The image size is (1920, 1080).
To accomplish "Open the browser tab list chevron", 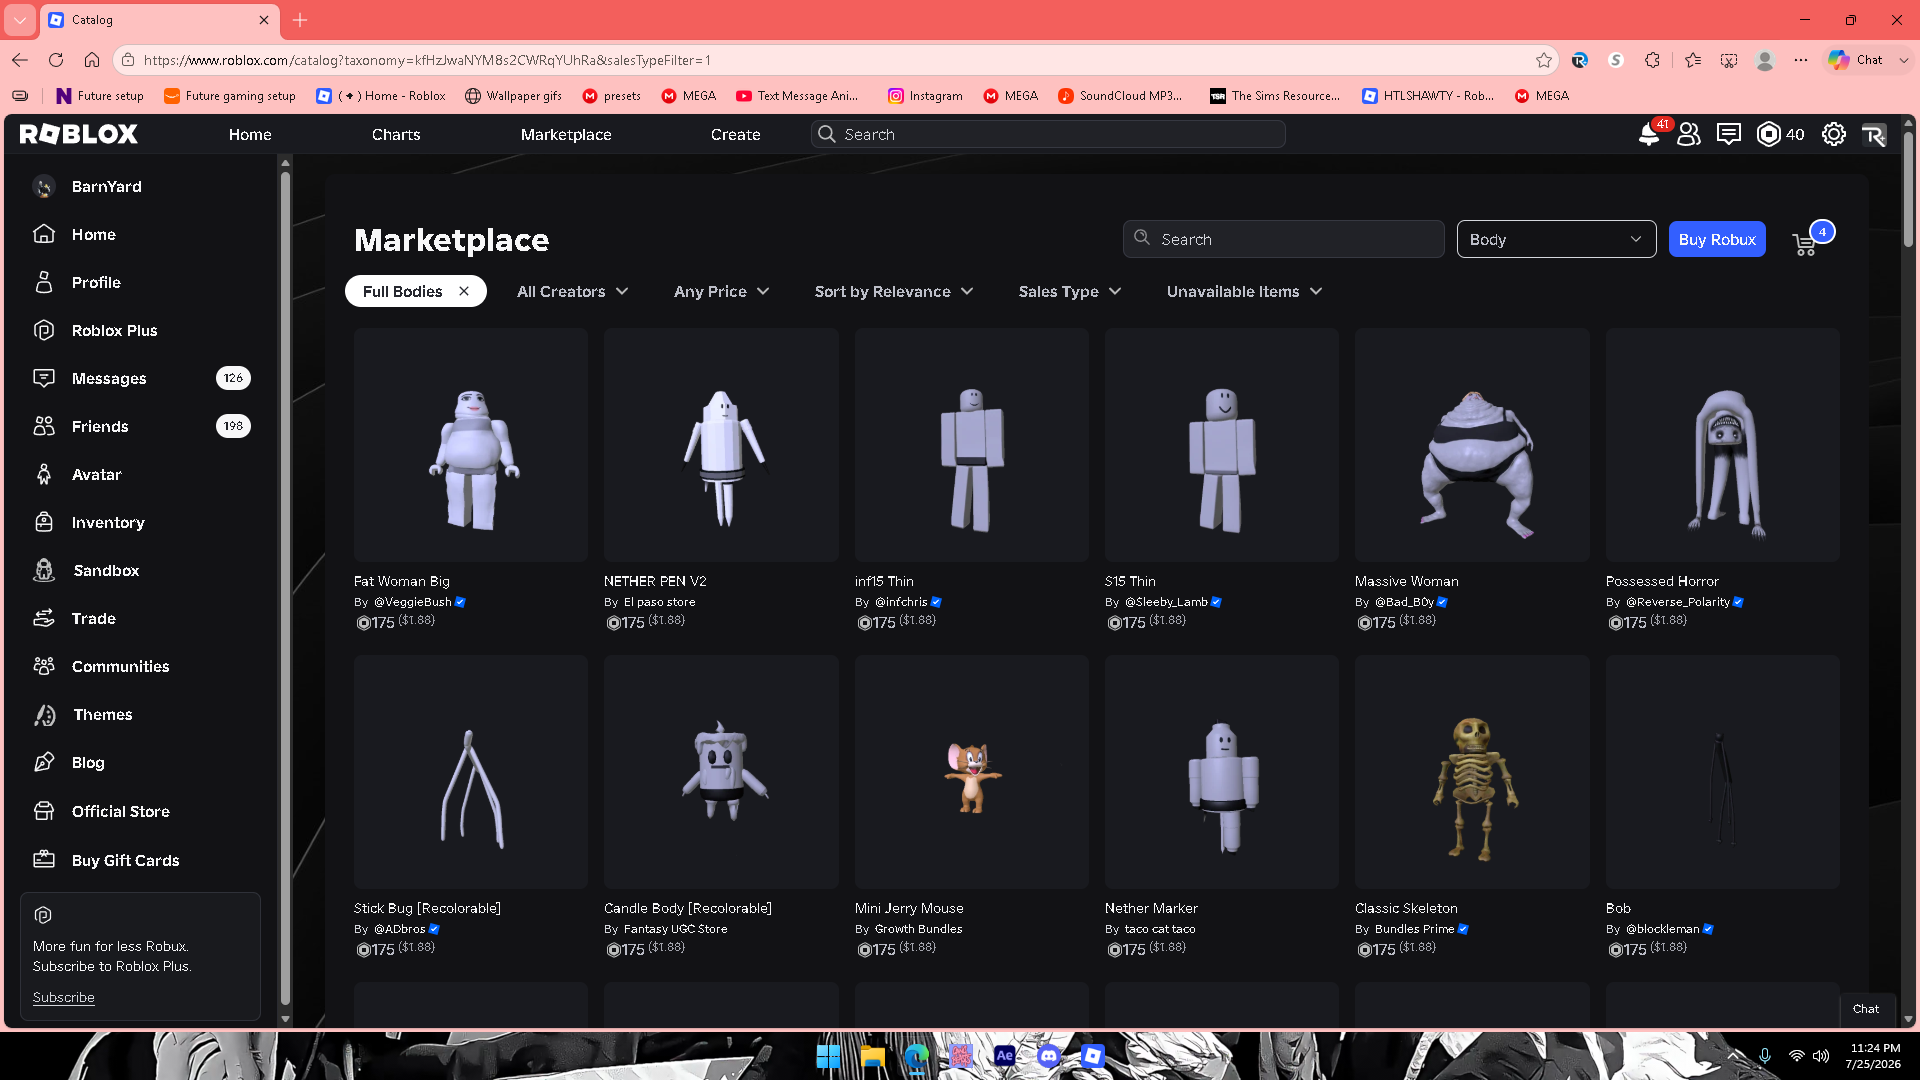I will pyautogui.click(x=20, y=20).
